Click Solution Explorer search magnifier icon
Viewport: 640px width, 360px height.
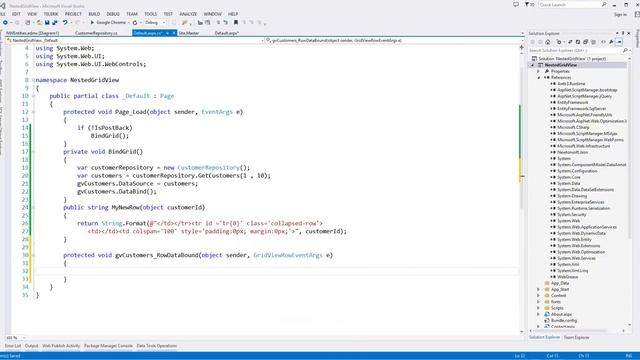625,50
